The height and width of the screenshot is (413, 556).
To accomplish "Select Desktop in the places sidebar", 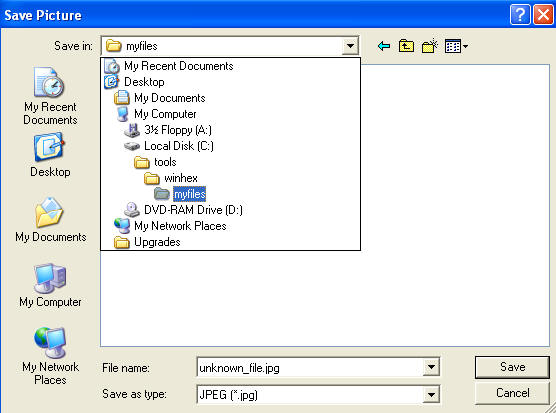I will tap(50, 155).
